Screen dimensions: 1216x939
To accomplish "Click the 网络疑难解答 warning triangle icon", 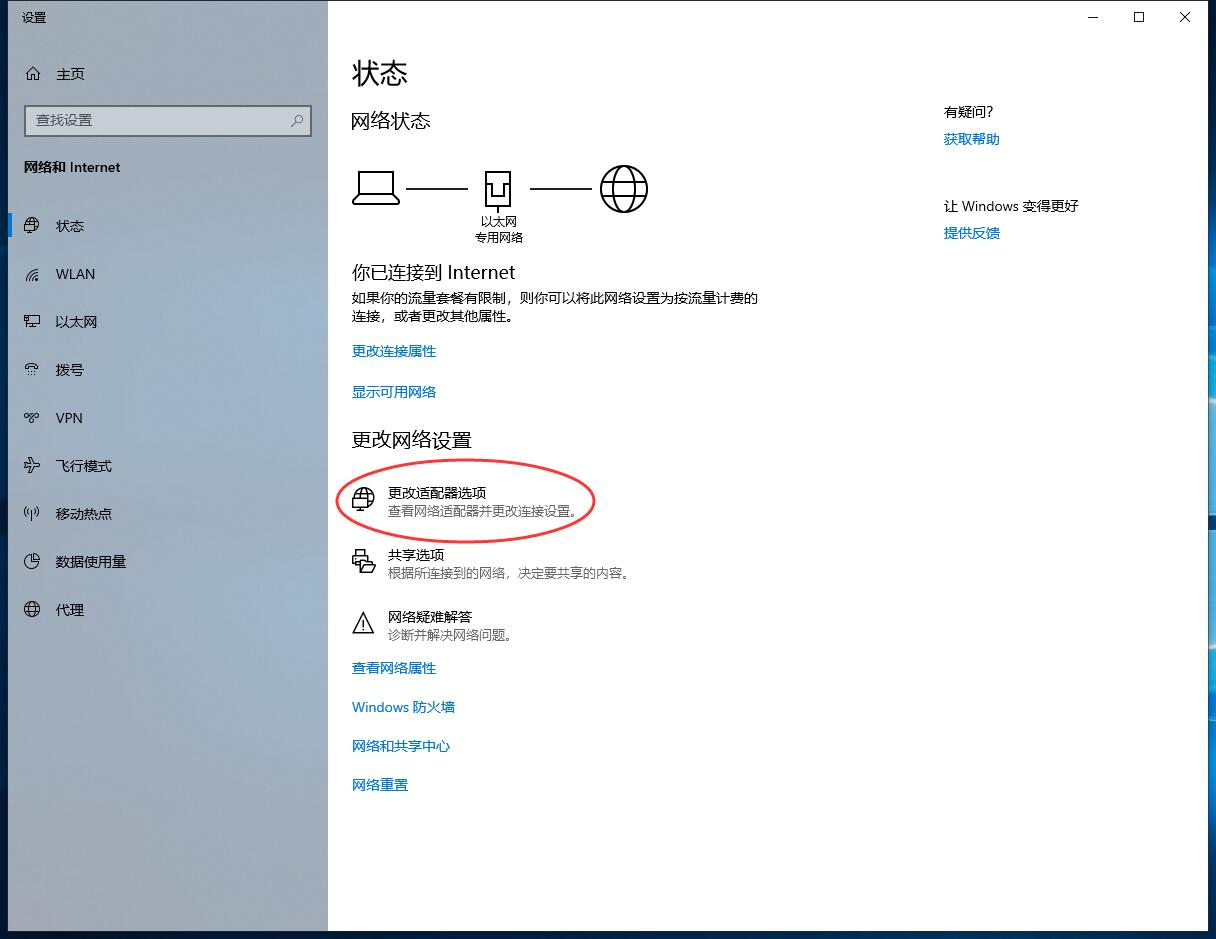I will [363, 624].
